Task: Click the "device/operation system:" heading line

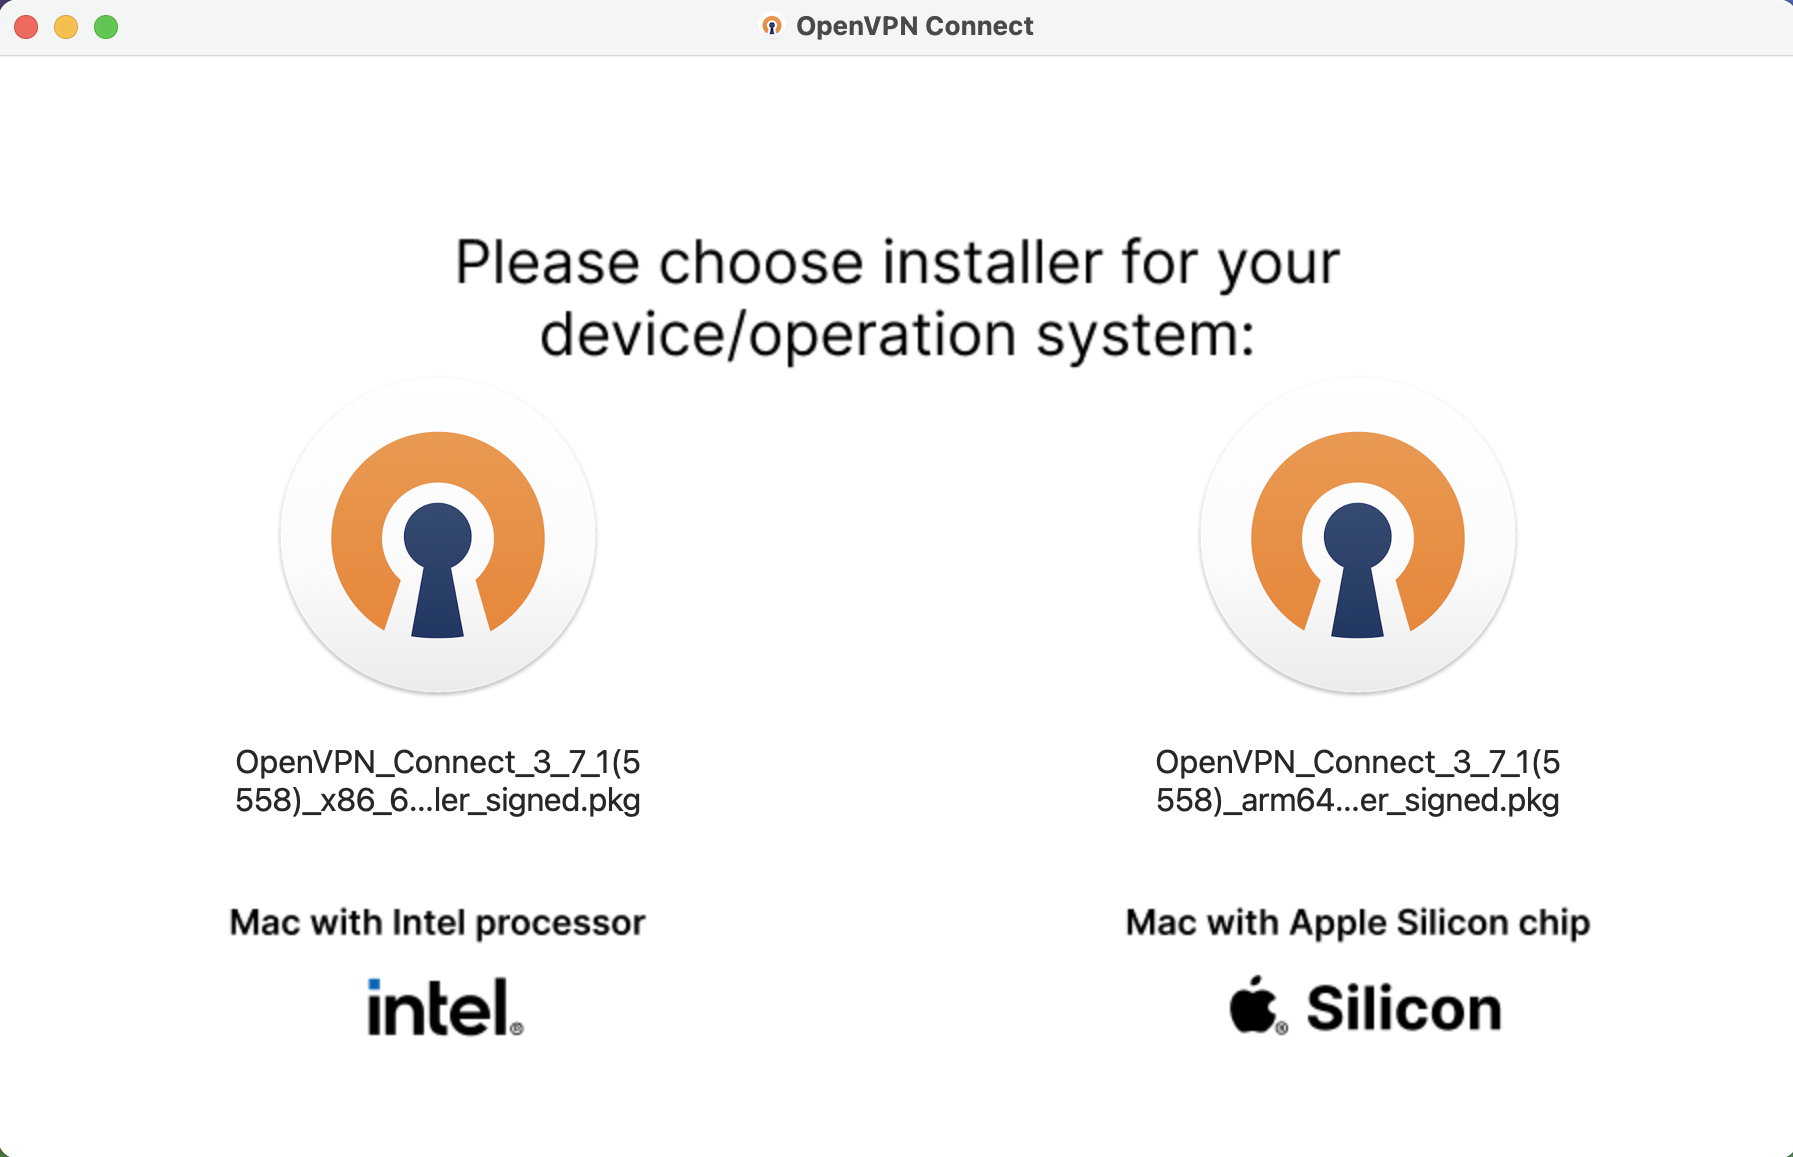Action: (897, 335)
